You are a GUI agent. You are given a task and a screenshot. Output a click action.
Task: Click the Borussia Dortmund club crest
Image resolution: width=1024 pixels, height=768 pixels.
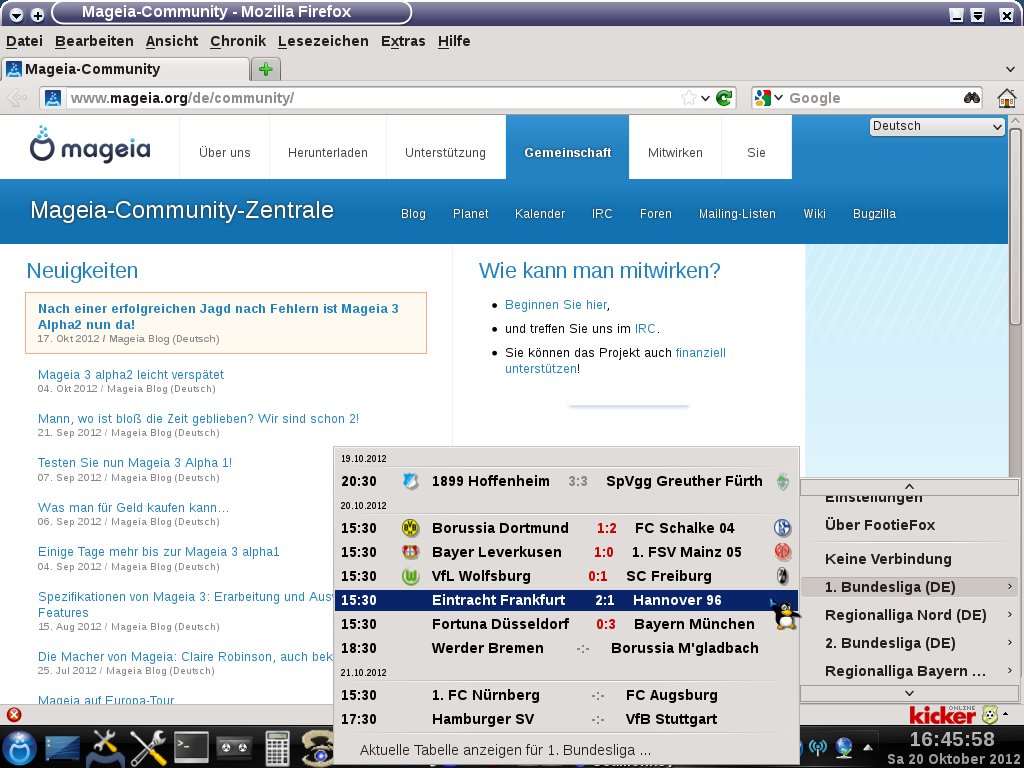coord(410,528)
